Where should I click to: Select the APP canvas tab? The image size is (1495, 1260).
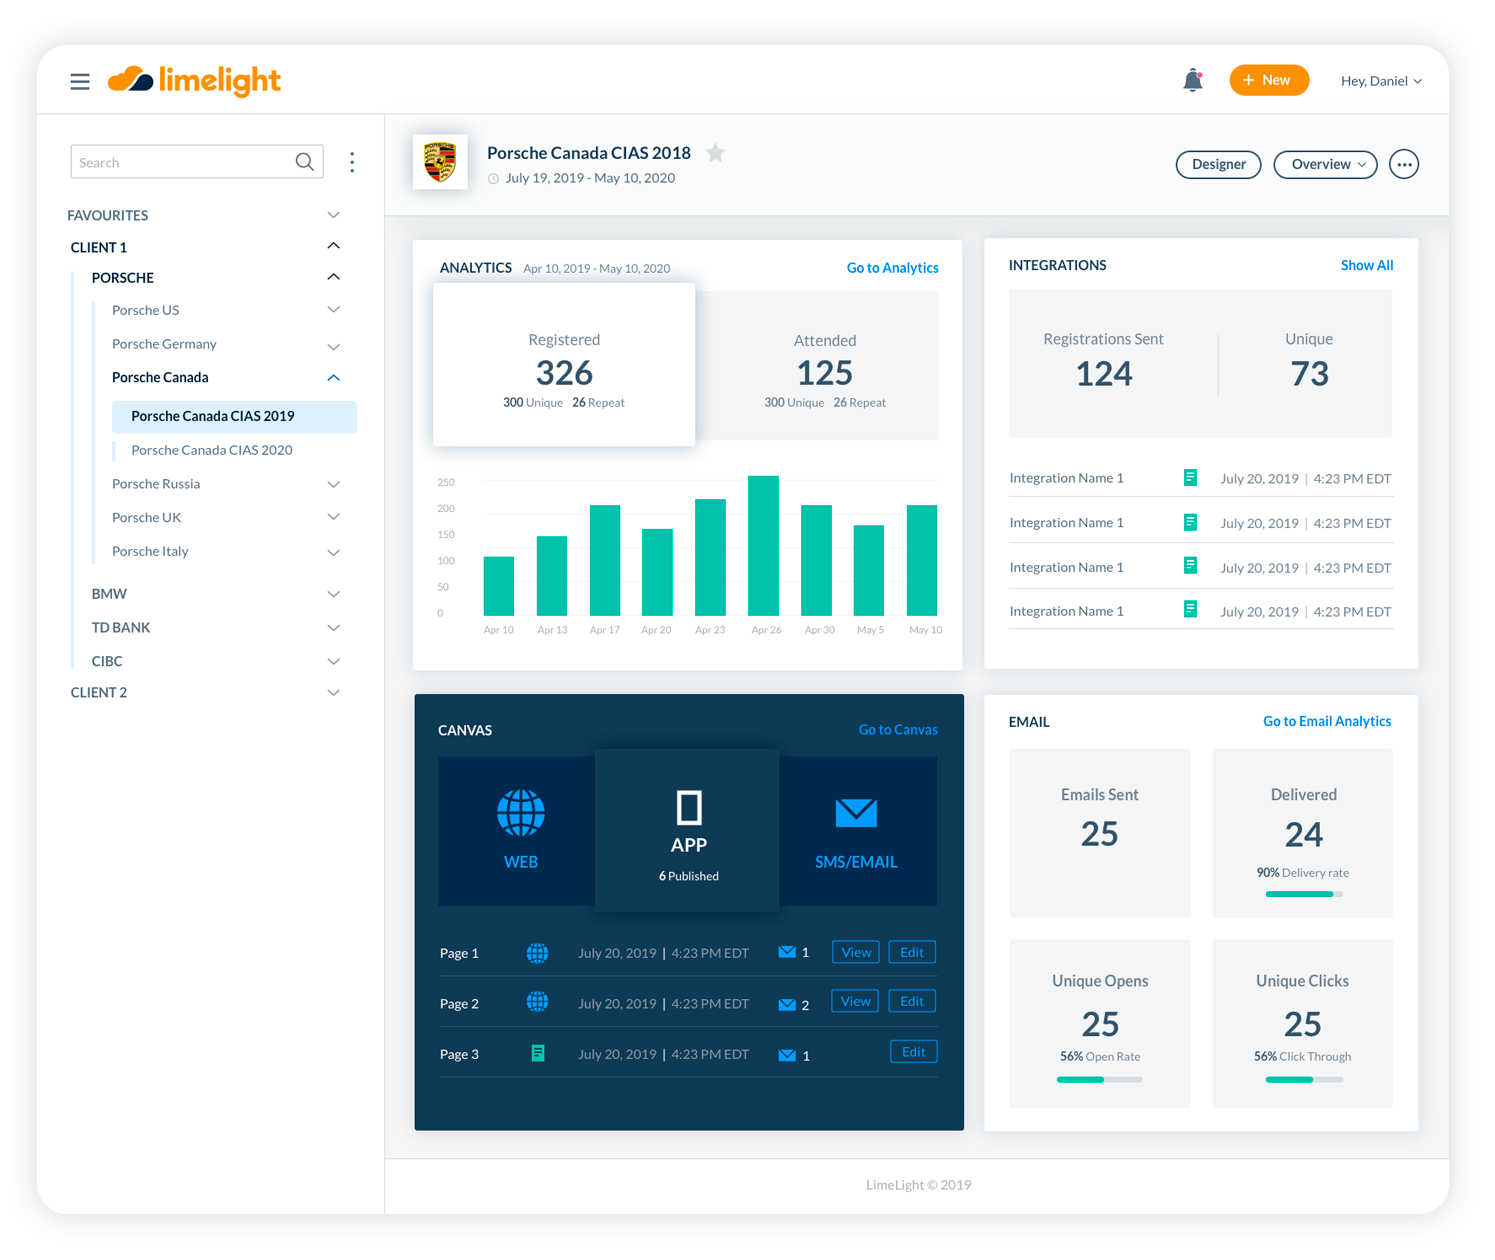(x=688, y=830)
